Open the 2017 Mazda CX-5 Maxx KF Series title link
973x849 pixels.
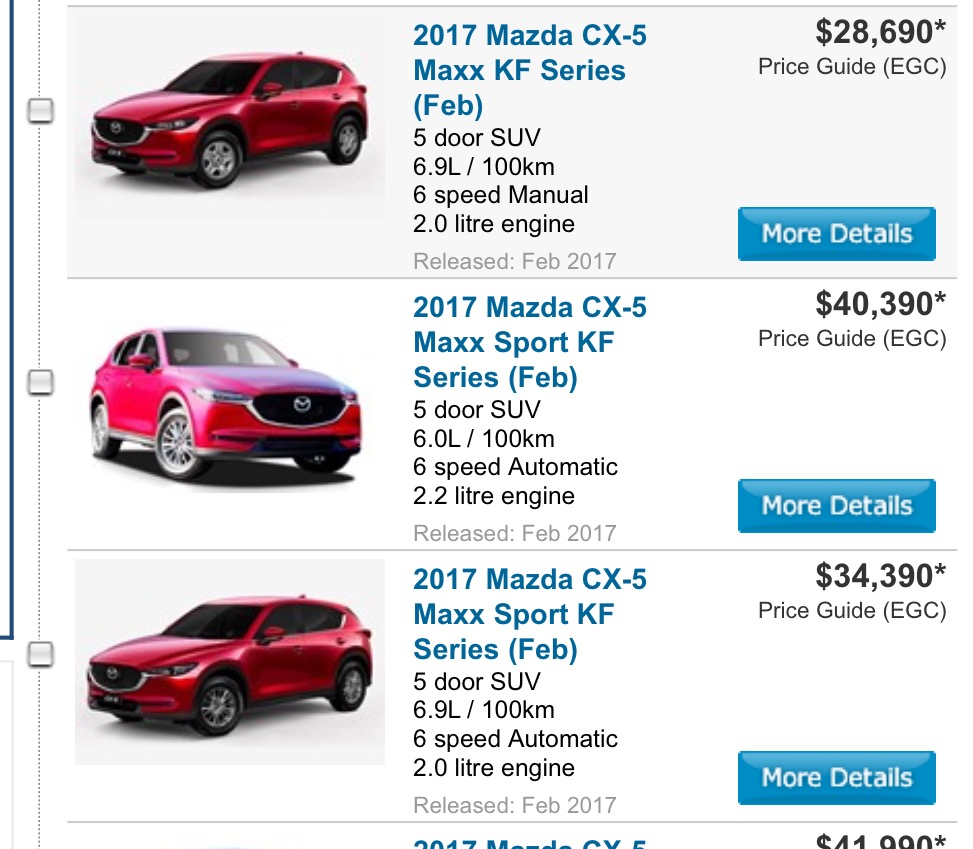coord(529,71)
